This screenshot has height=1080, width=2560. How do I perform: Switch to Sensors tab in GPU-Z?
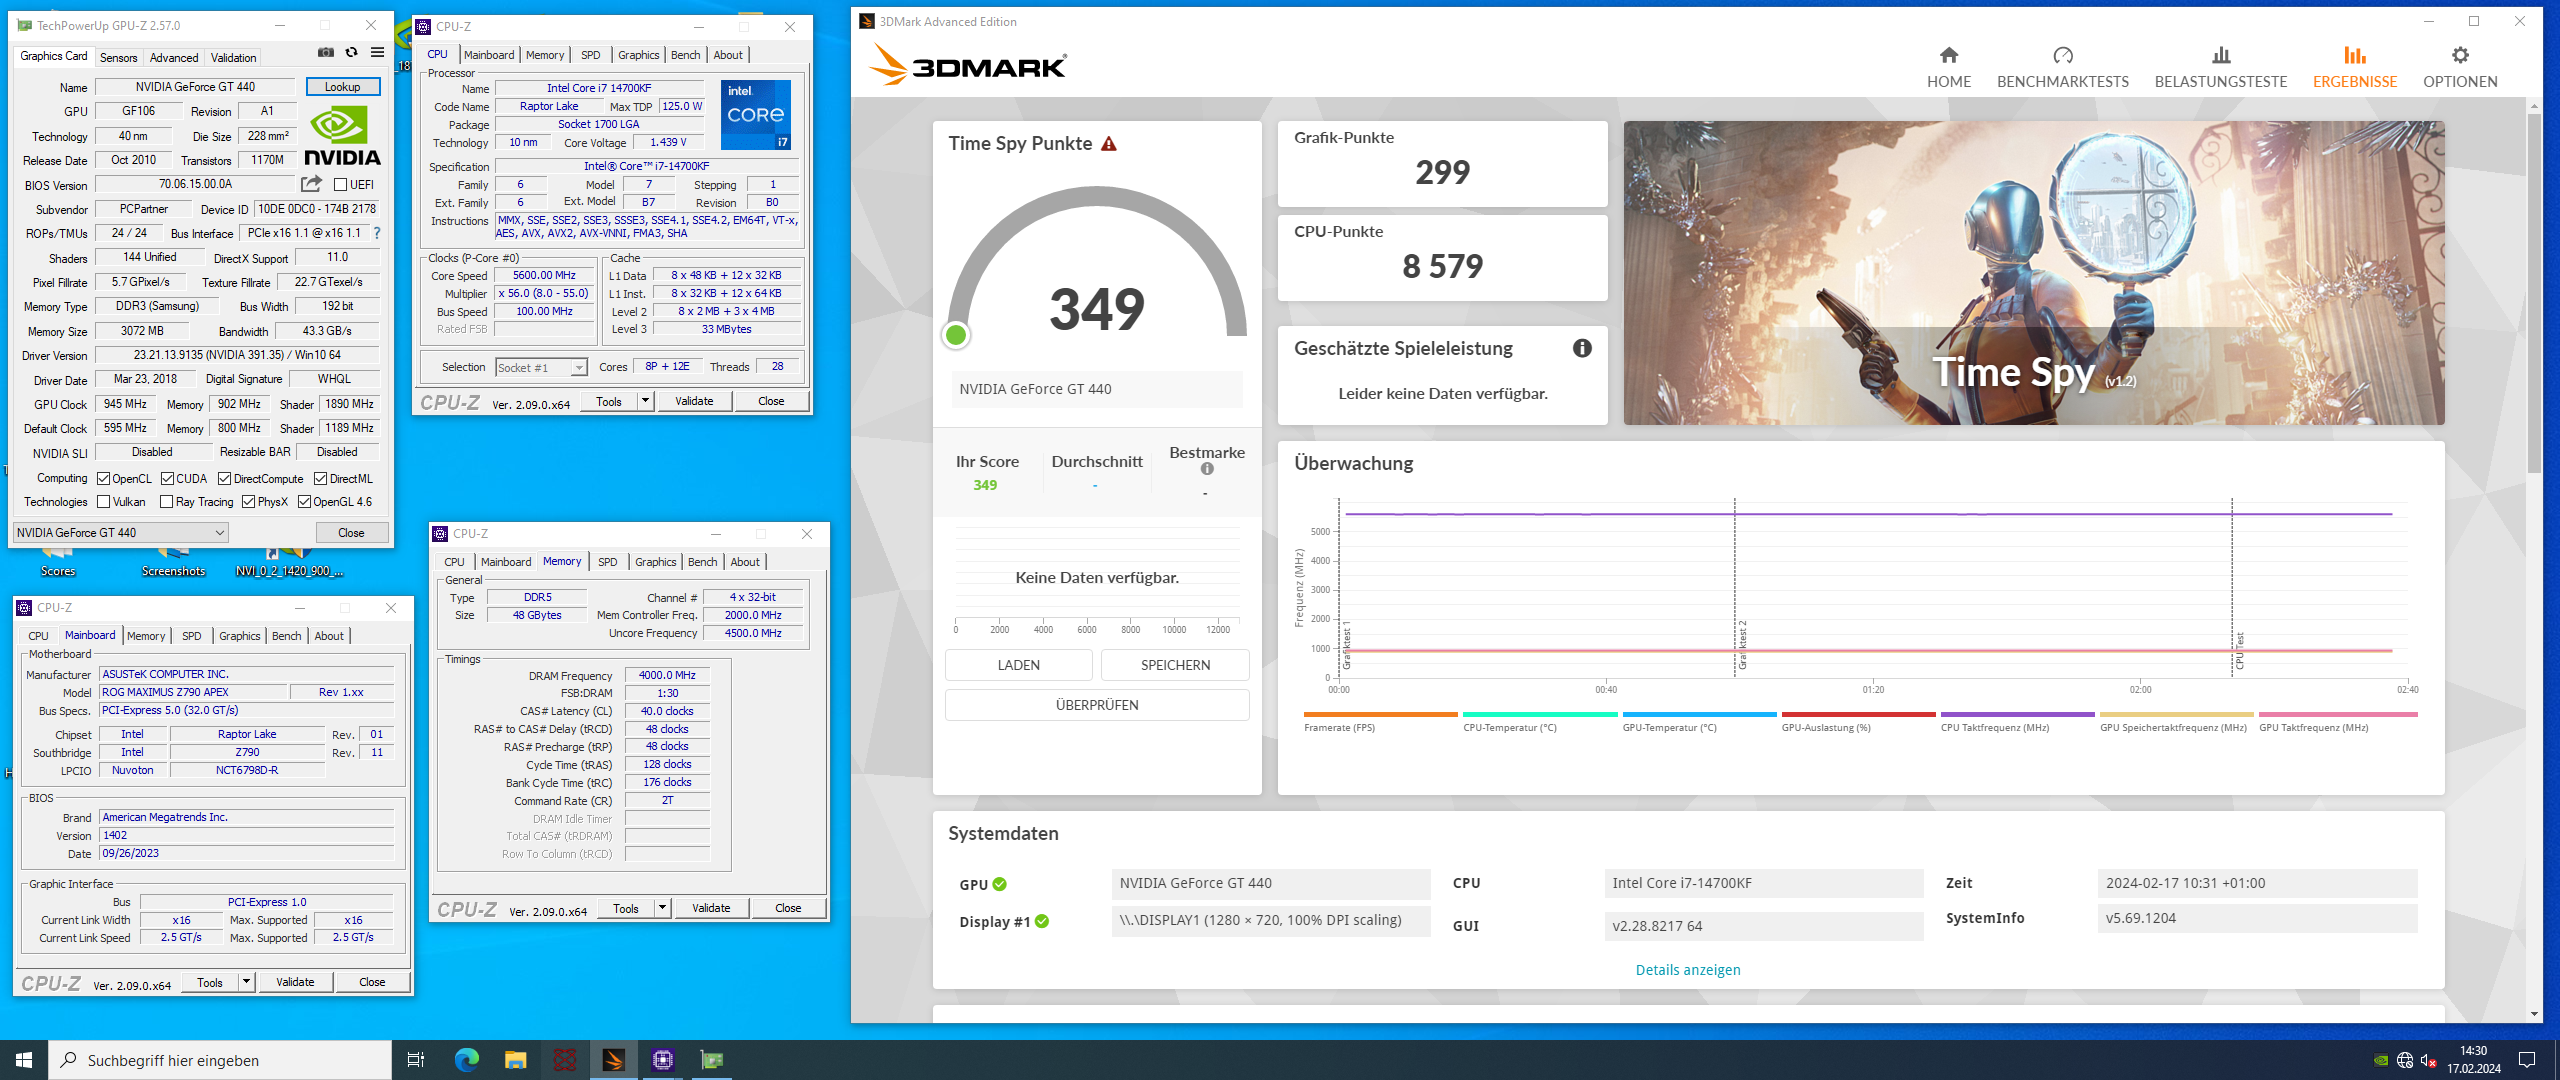118,57
